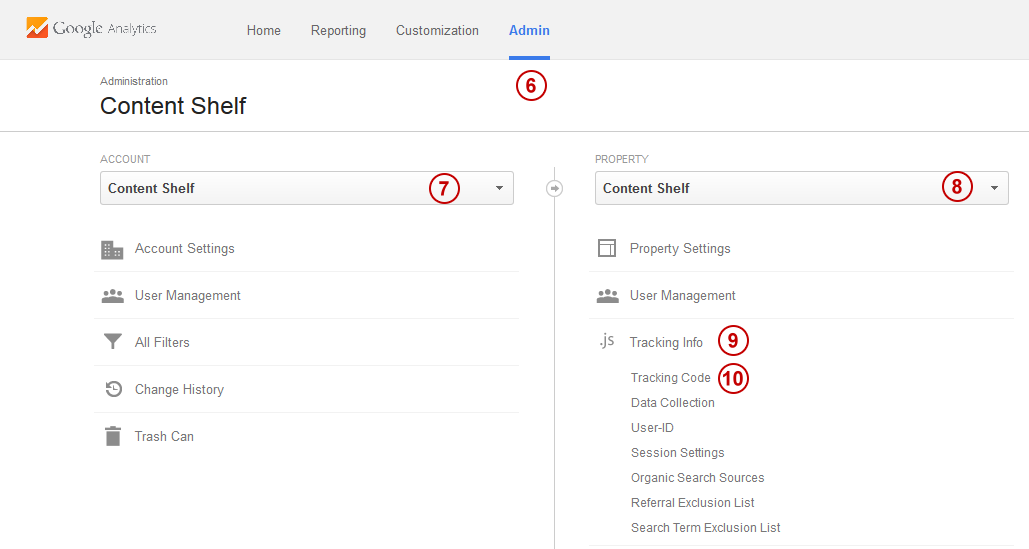Open the Property dropdown showing Content Shelf
Image resolution: width=1029 pixels, height=549 pixels.
[x=801, y=188]
